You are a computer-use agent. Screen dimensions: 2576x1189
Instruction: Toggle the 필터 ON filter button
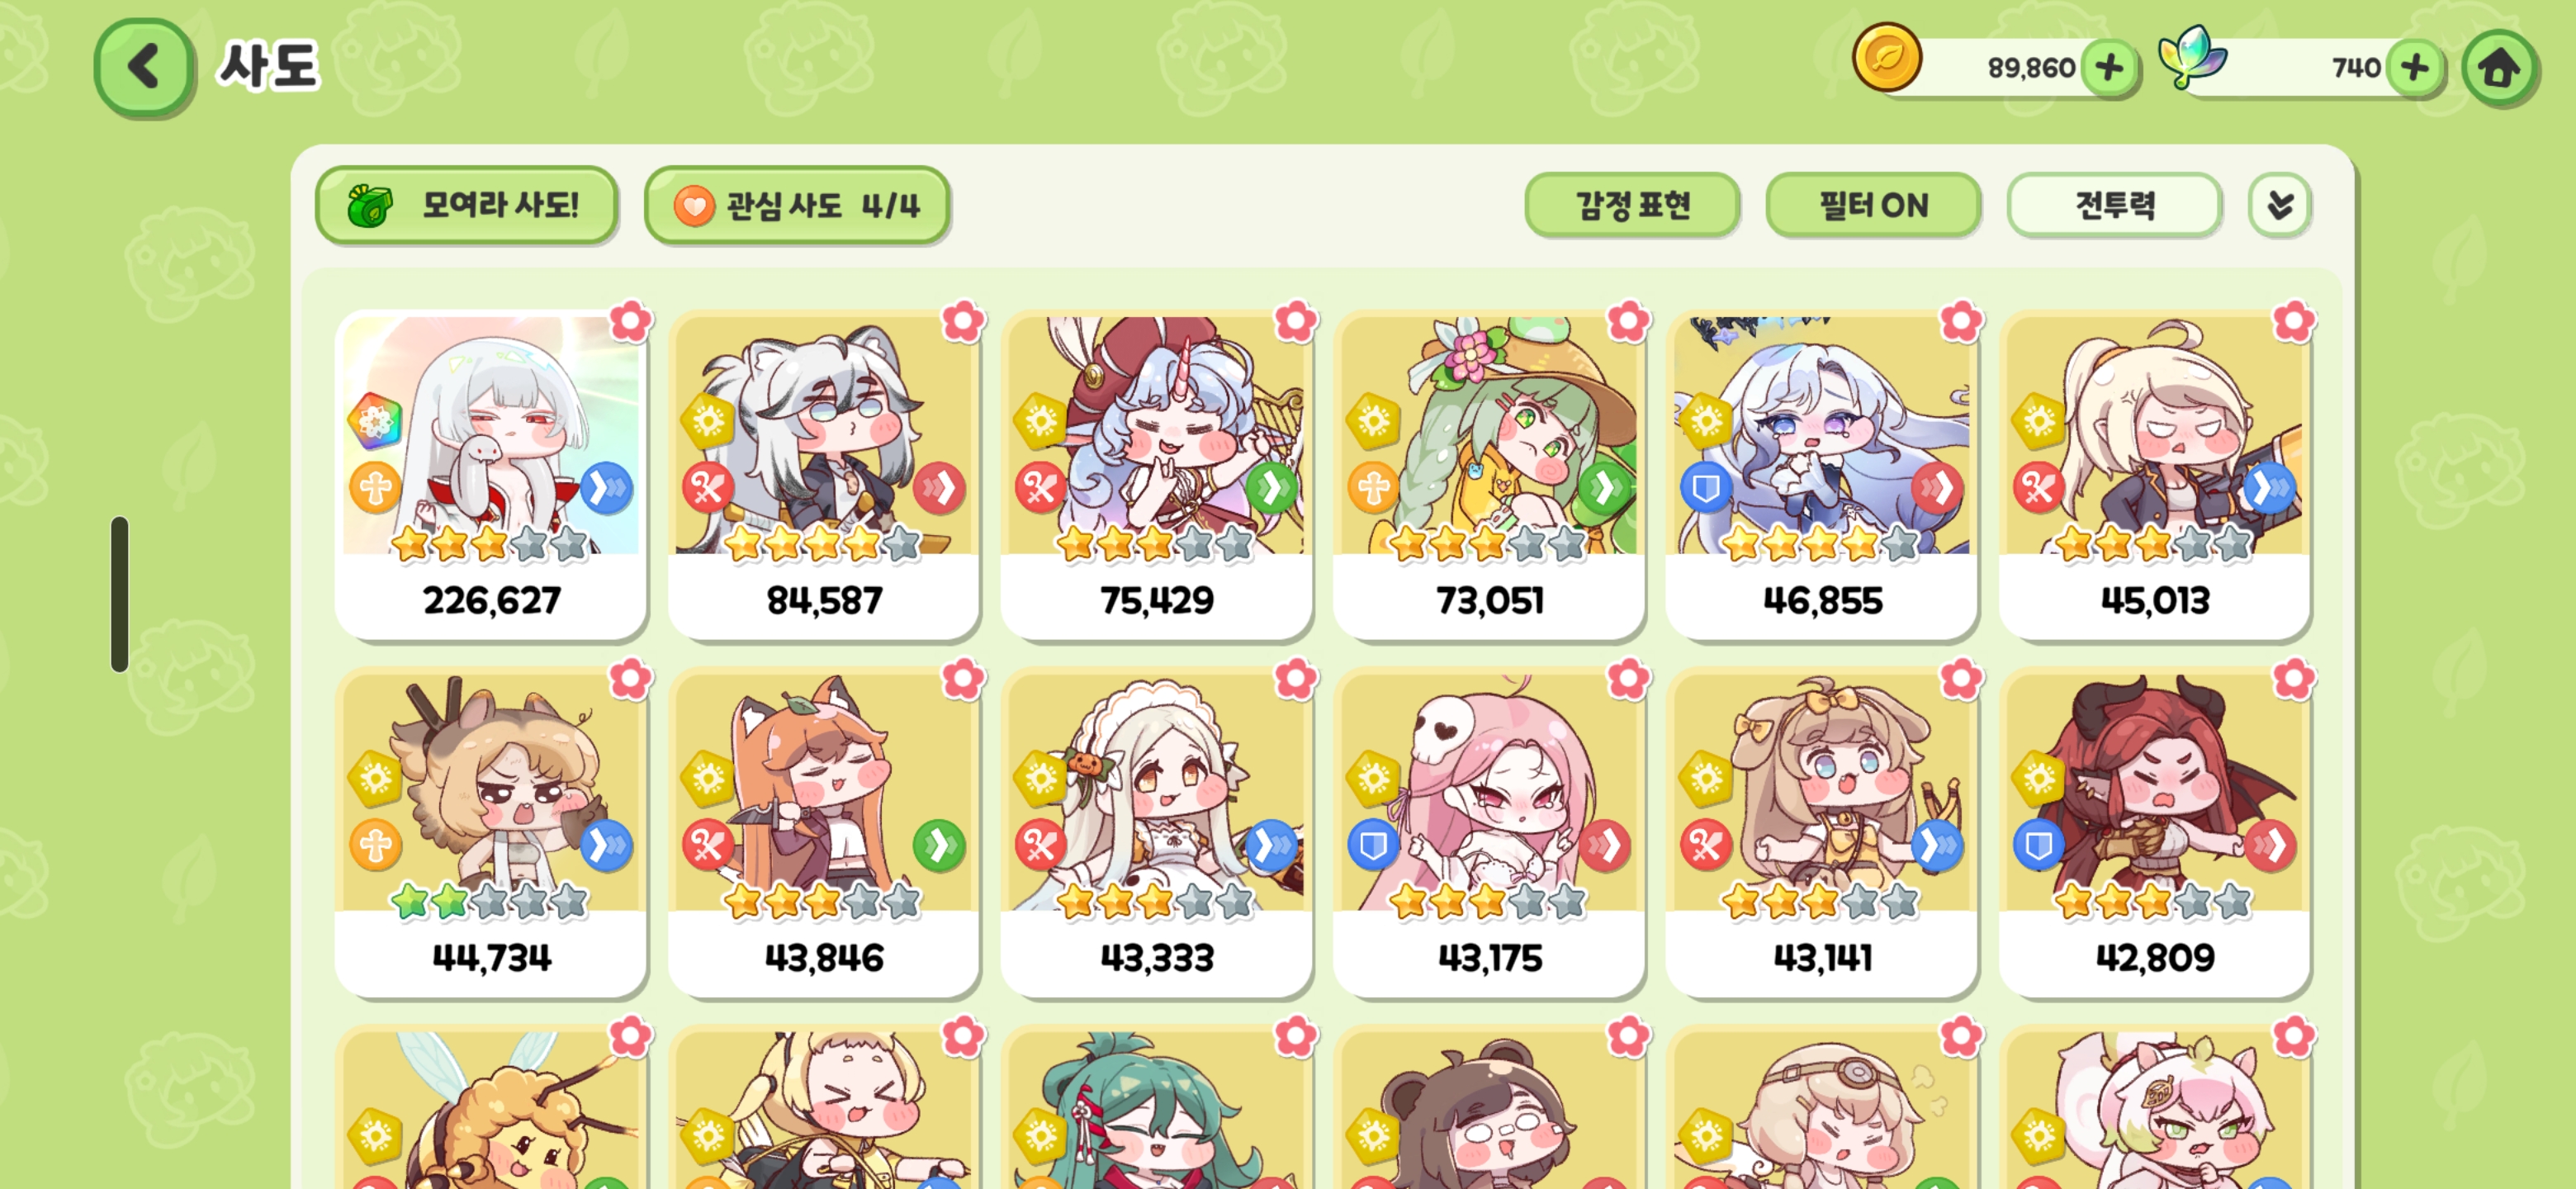pos(1873,205)
